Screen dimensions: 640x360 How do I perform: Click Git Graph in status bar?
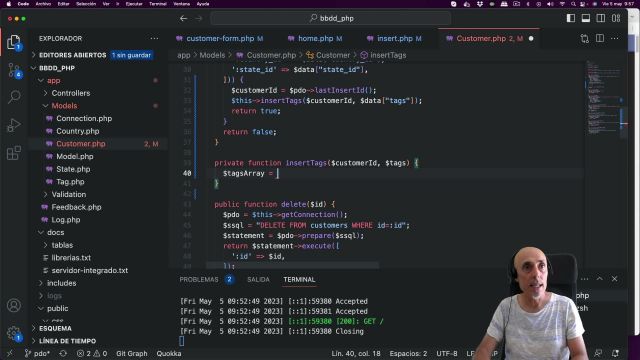[x=131, y=353]
